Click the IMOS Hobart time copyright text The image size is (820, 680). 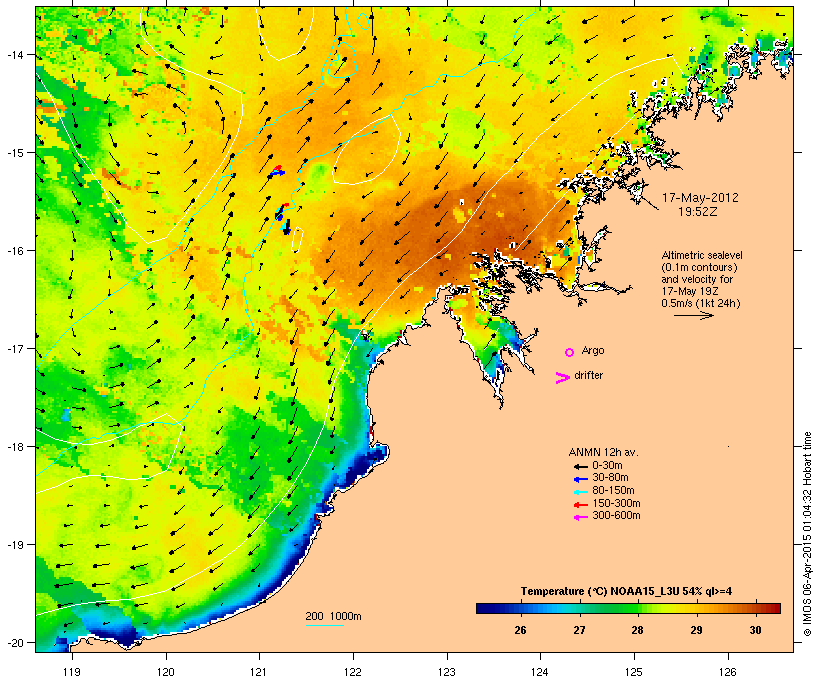click(807, 534)
